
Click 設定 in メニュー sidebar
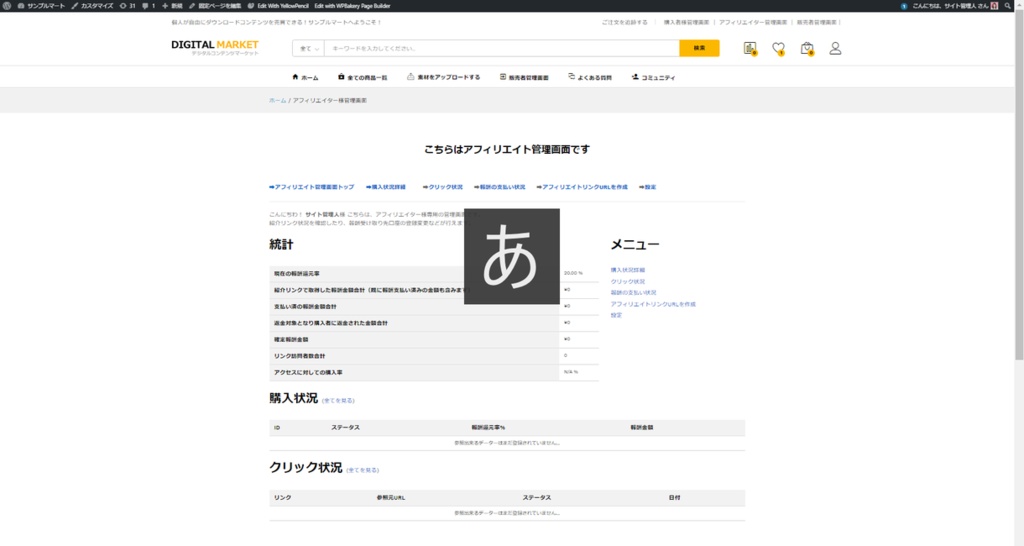point(616,315)
